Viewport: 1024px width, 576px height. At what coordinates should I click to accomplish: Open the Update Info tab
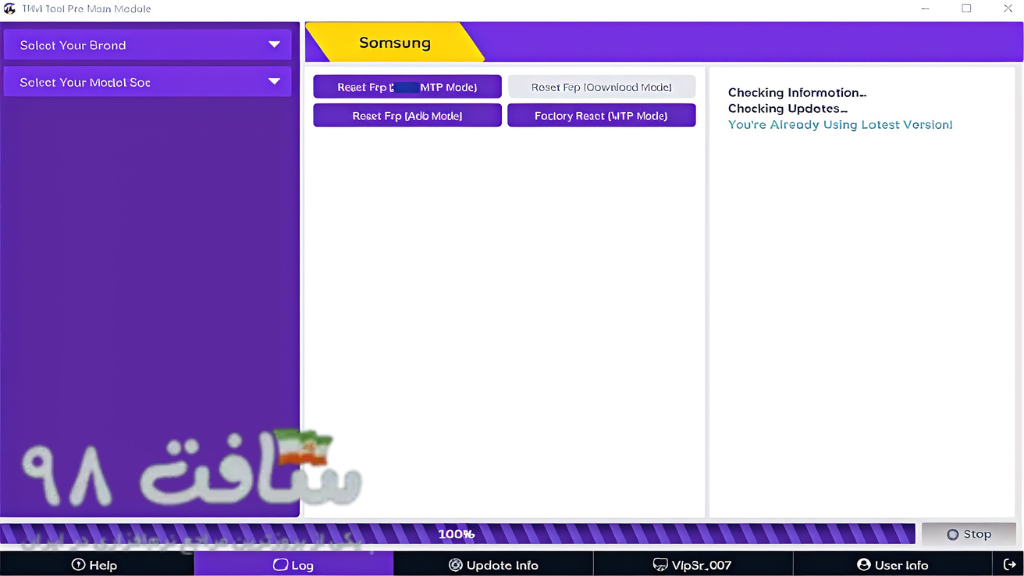pyautogui.click(x=494, y=565)
